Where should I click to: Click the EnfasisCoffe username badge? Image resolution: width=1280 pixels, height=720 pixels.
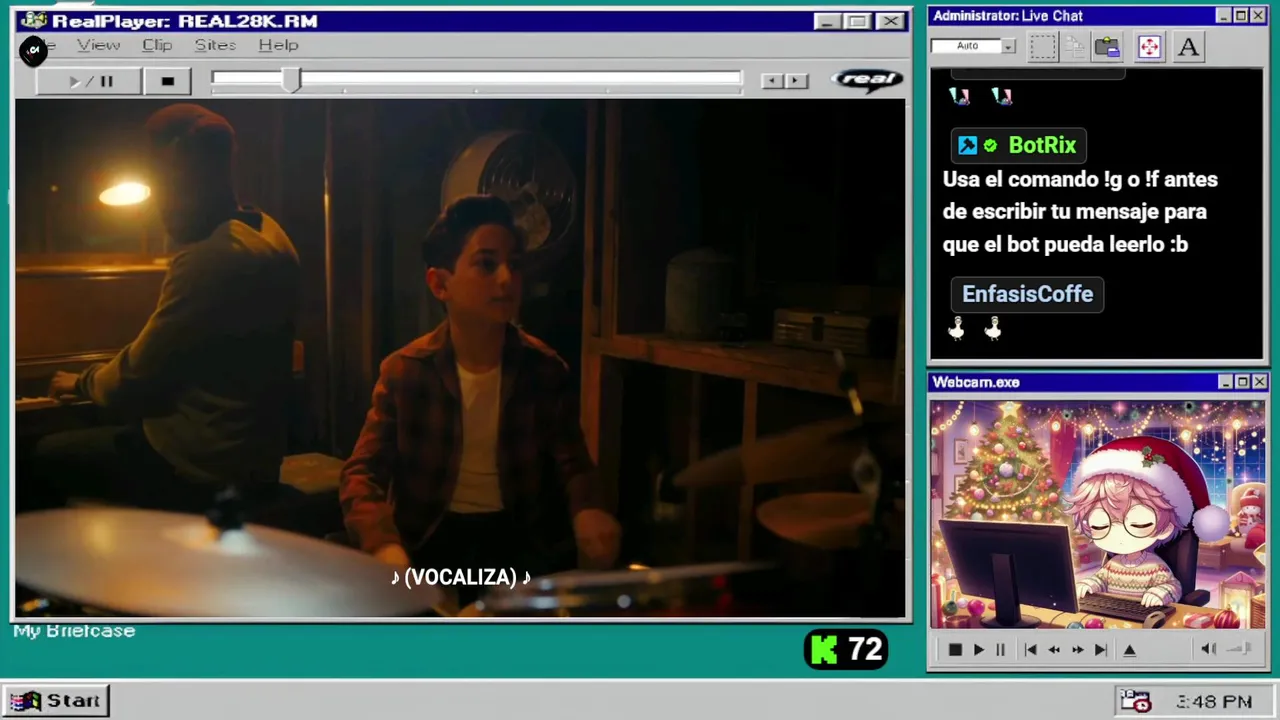[1027, 294]
